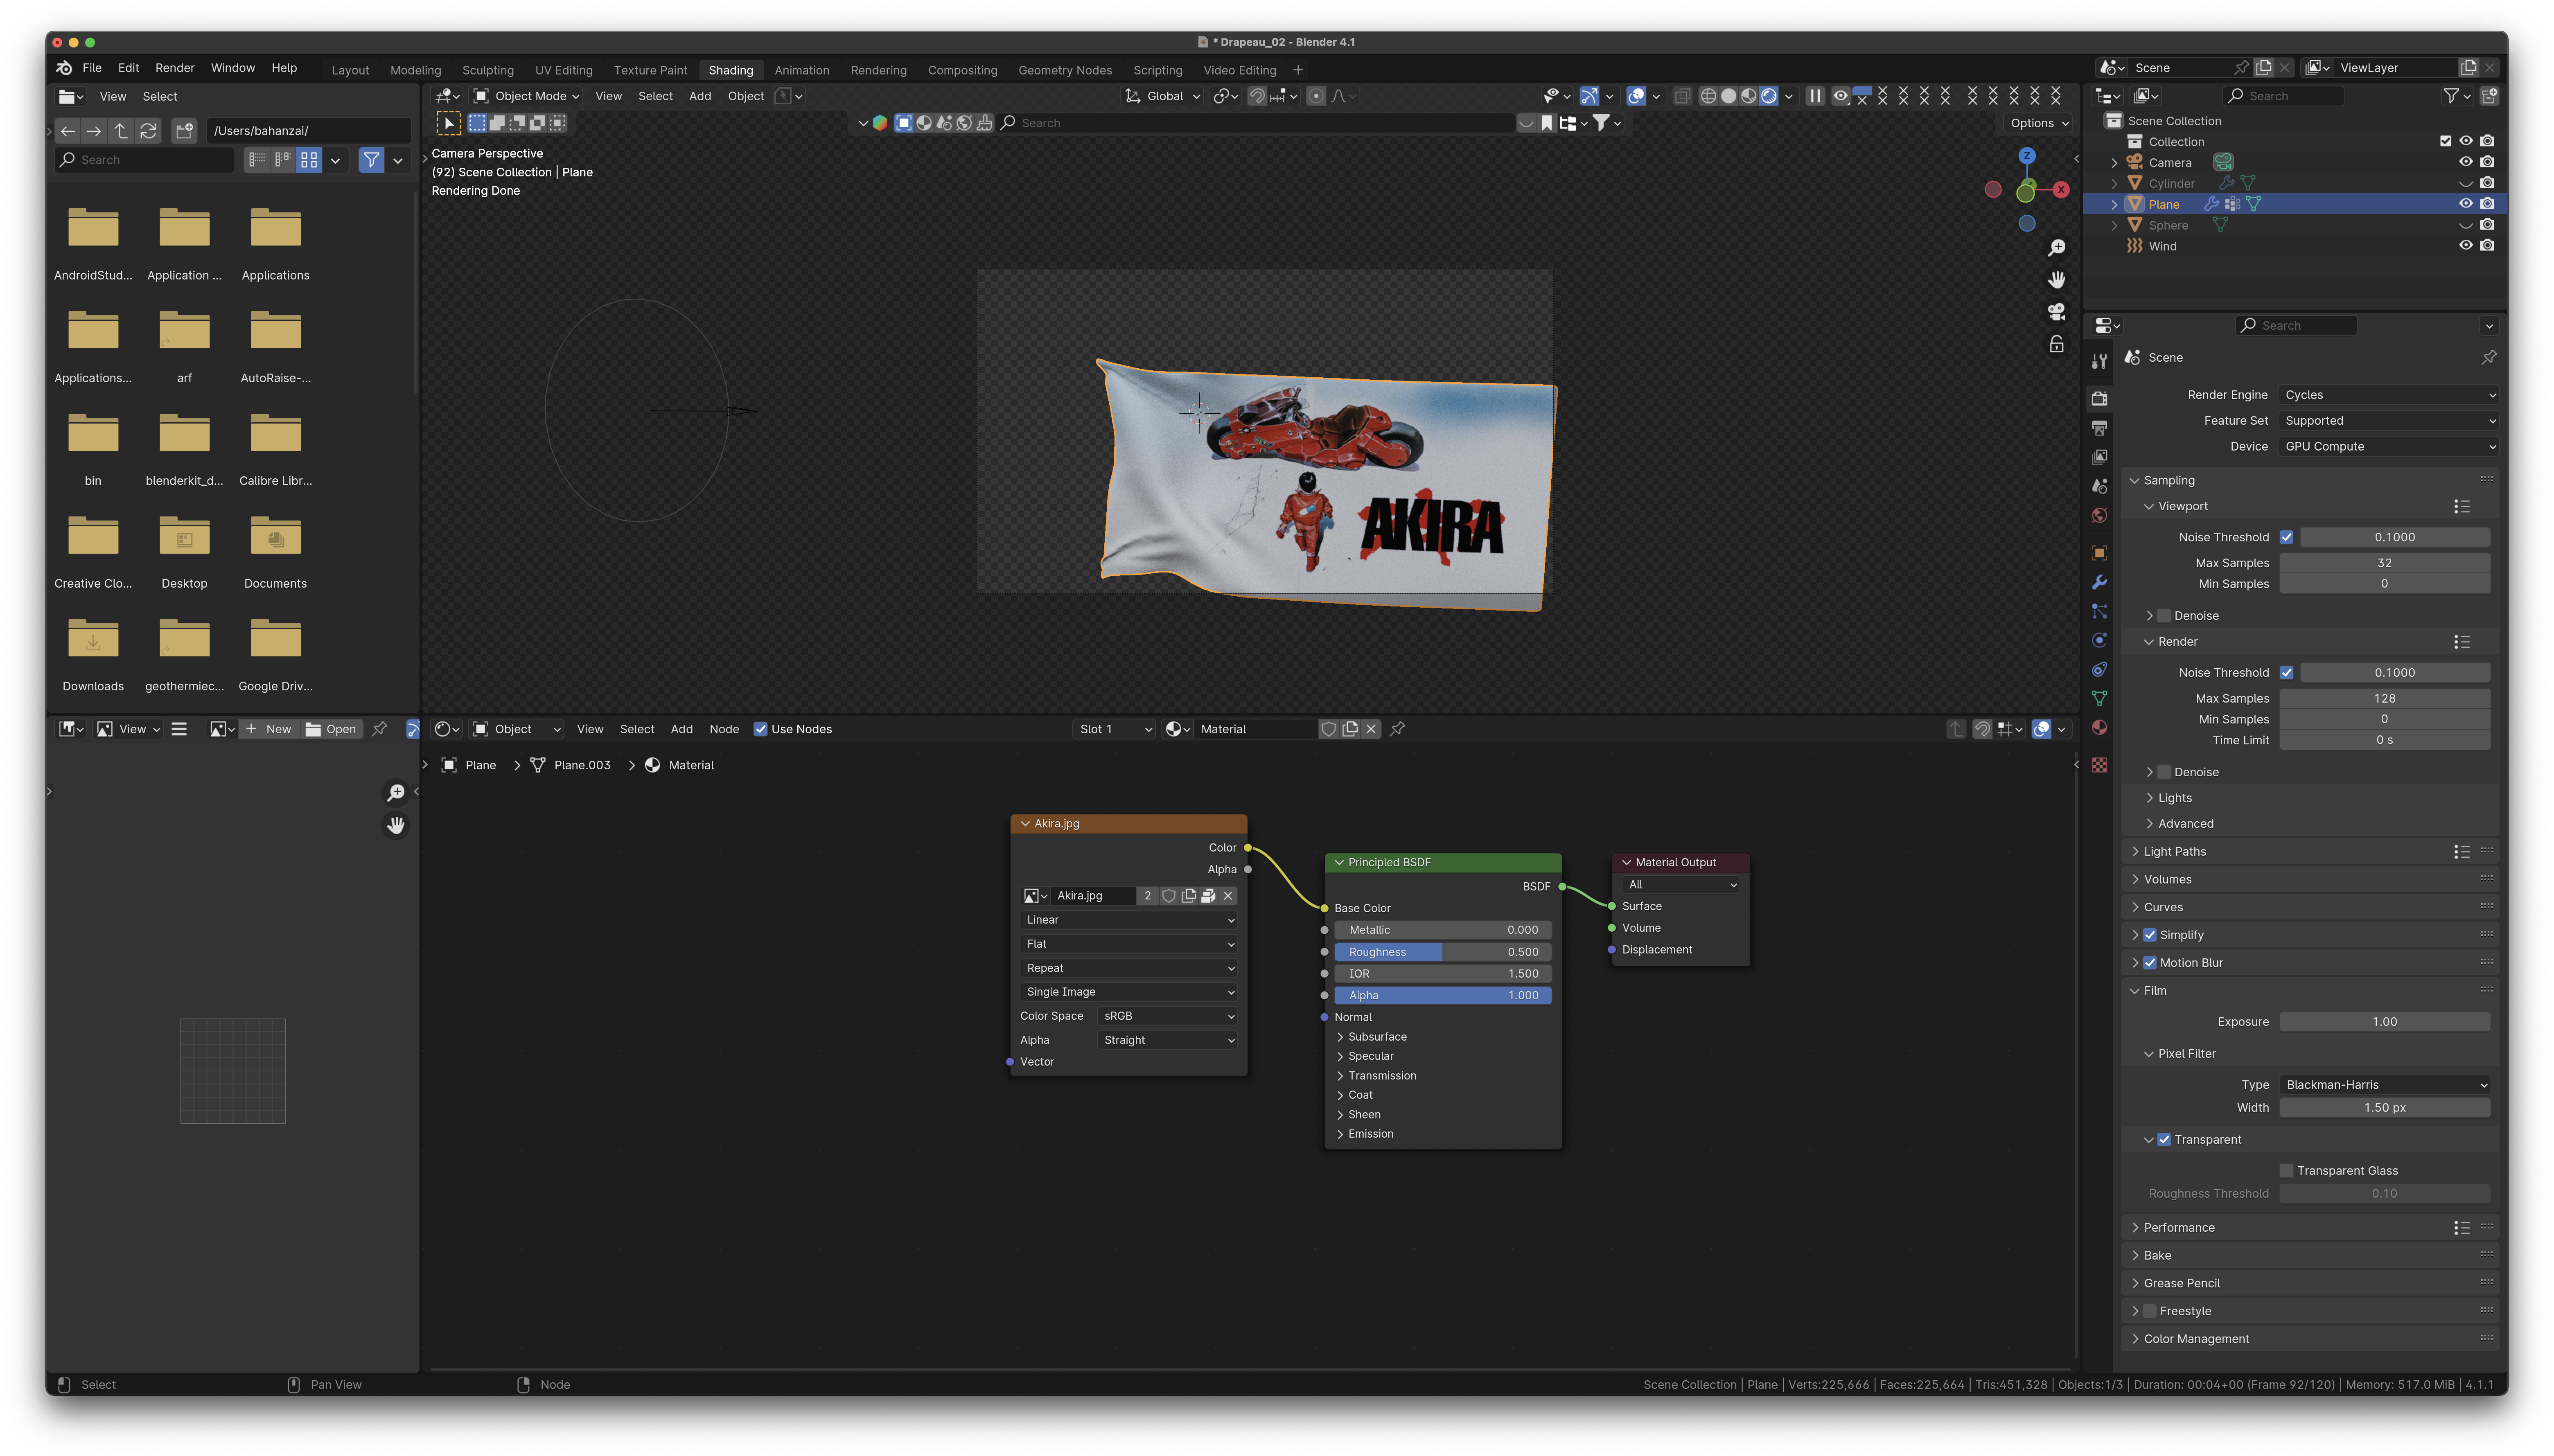Go to the parent directory in the file browser
2554x1456 pixels.
tap(121, 131)
